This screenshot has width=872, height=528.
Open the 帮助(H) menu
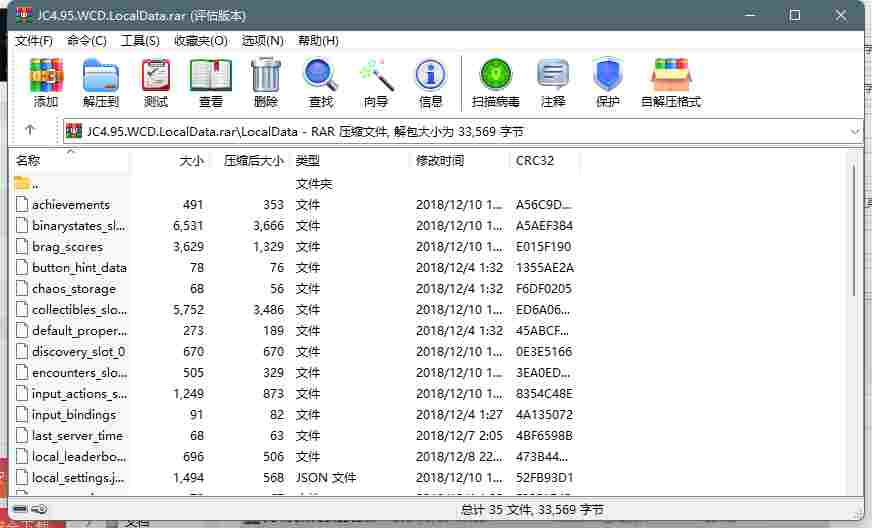point(318,41)
